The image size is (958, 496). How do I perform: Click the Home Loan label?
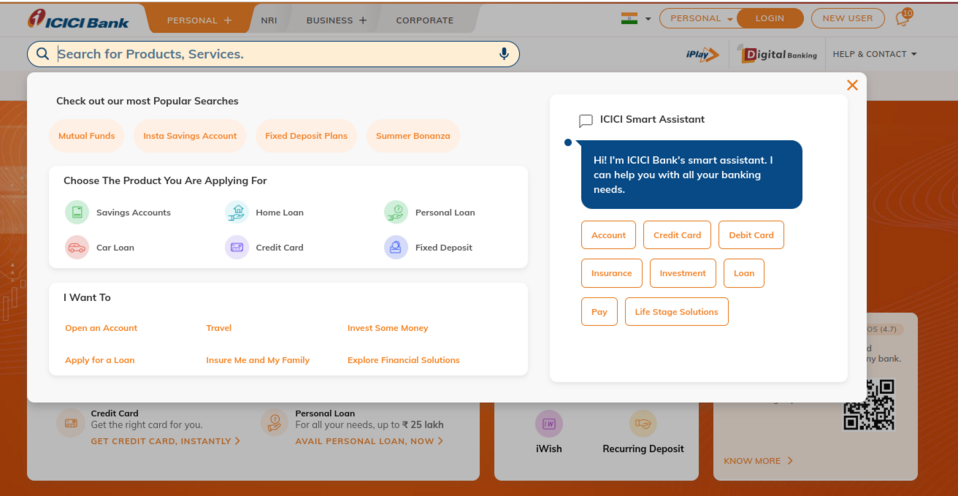pos(280,213)
